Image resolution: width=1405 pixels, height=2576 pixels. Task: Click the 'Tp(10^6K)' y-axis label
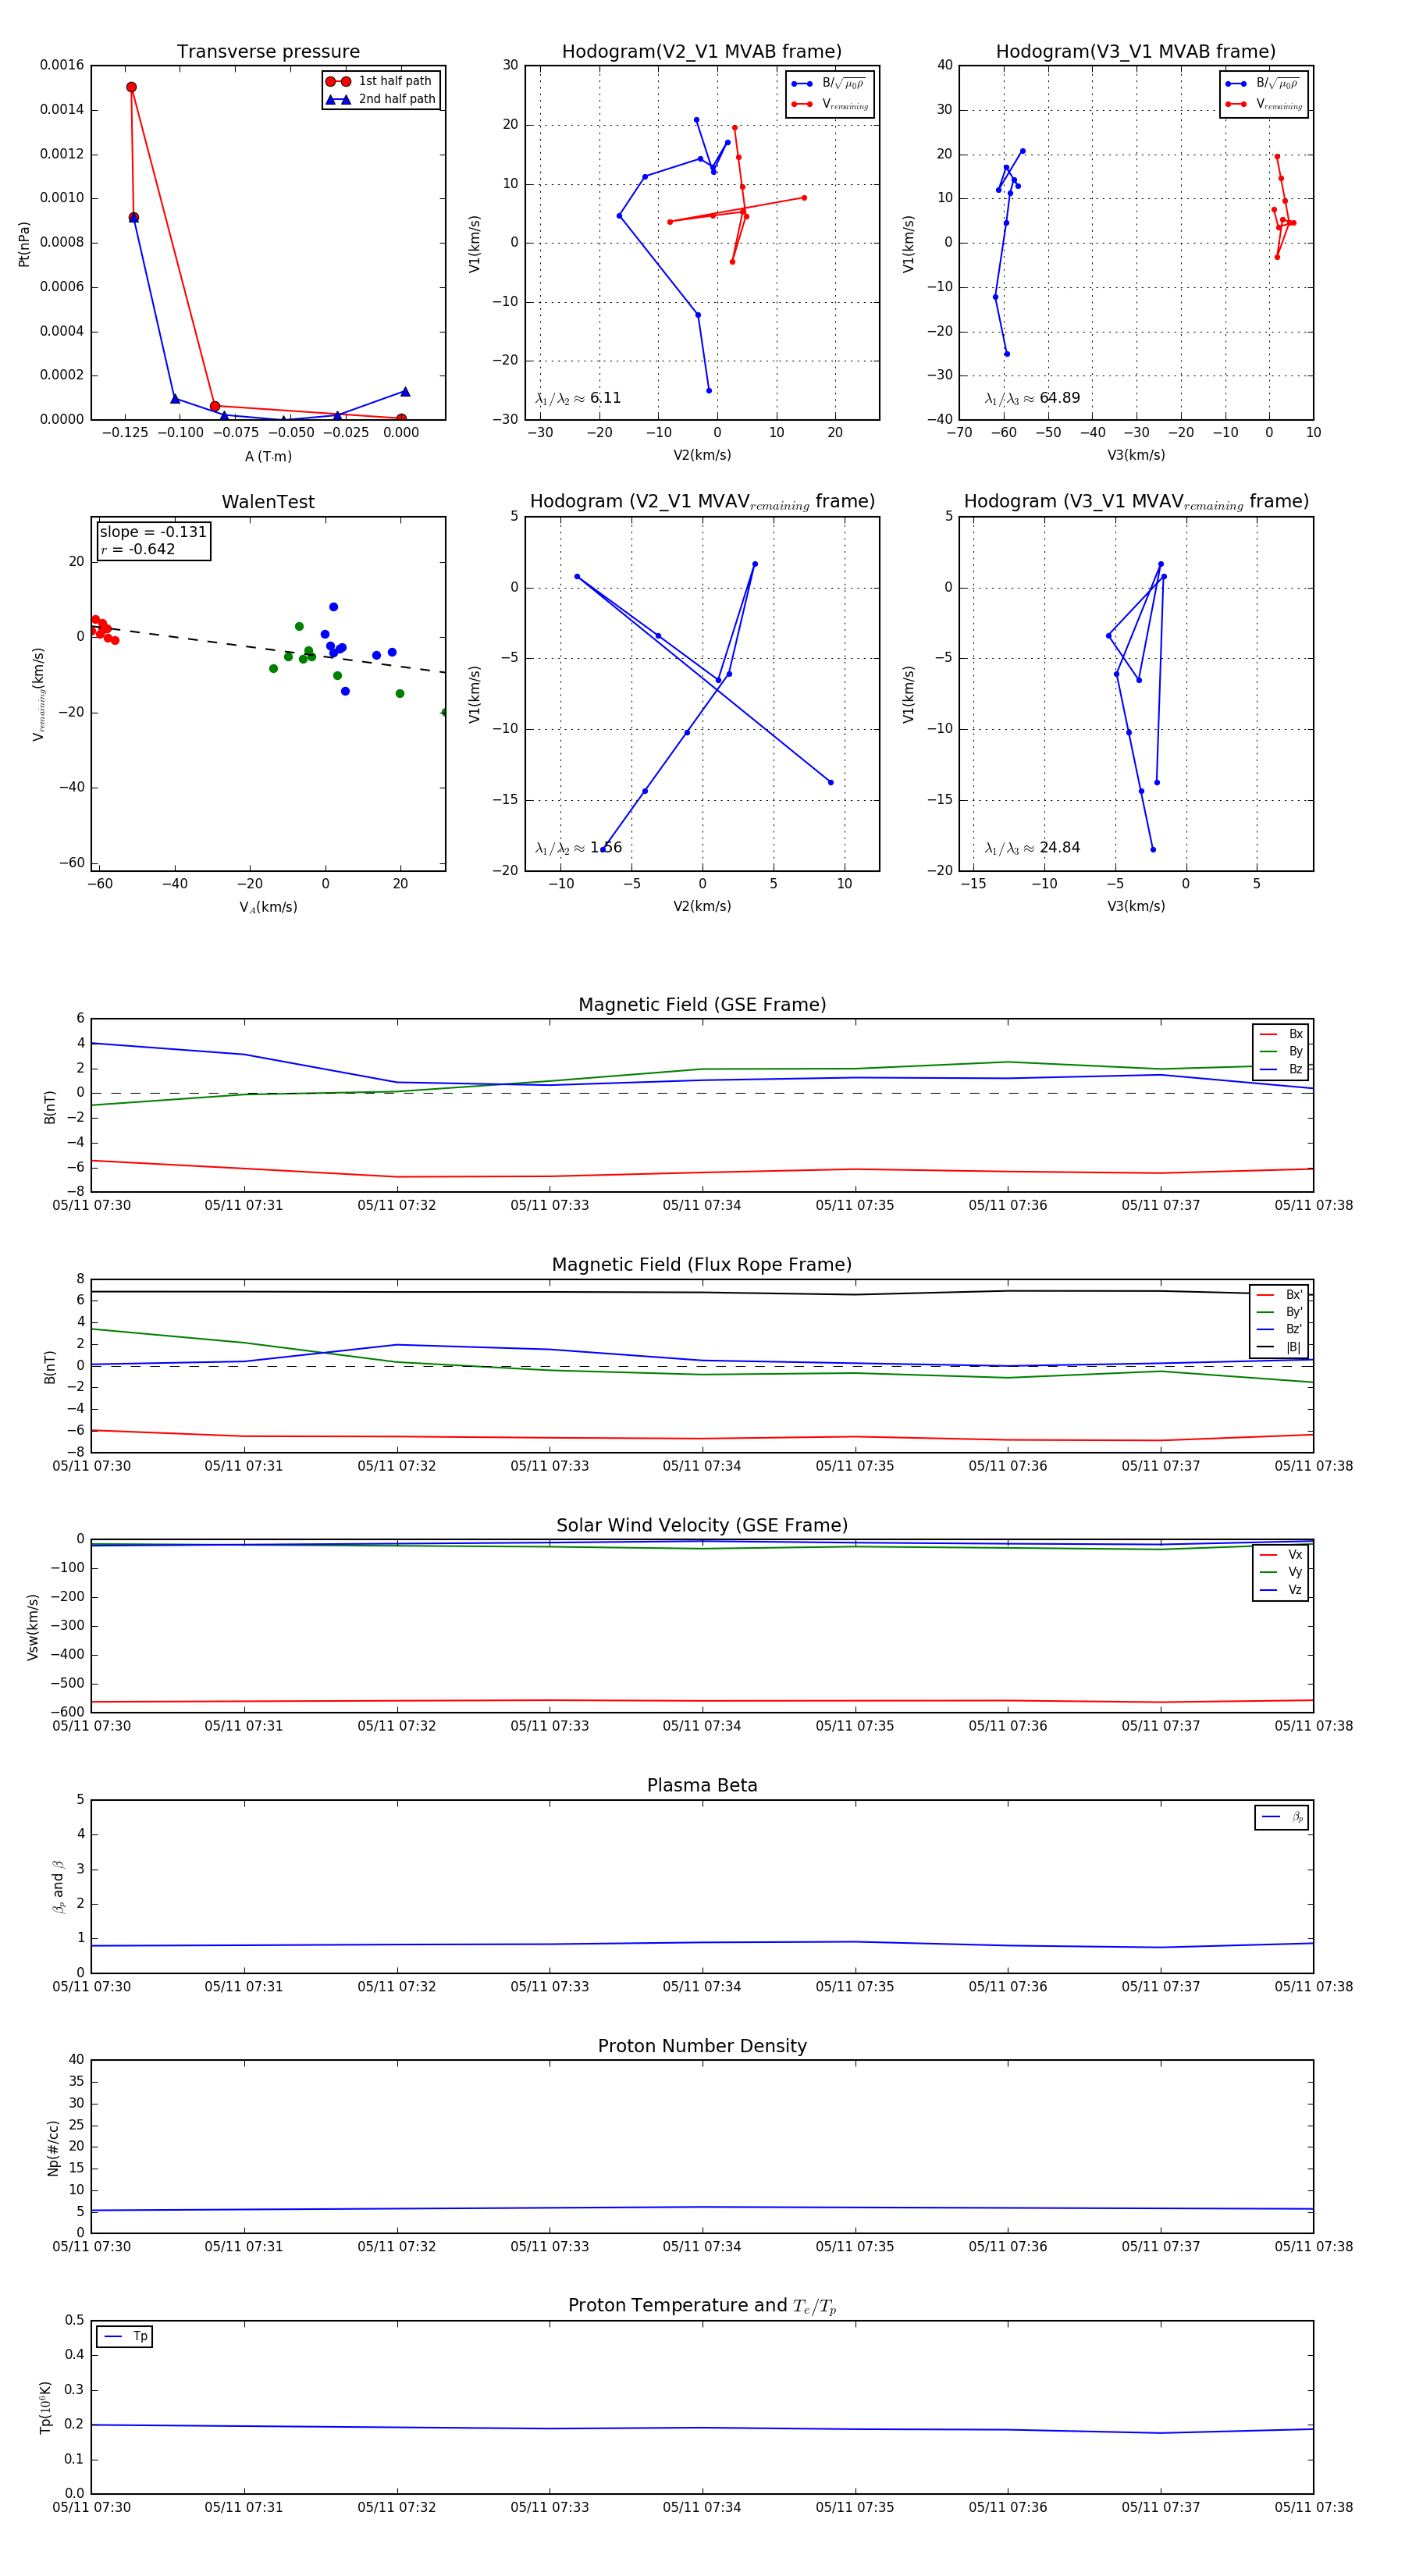pyautogui.click(x=46, y=2408)
